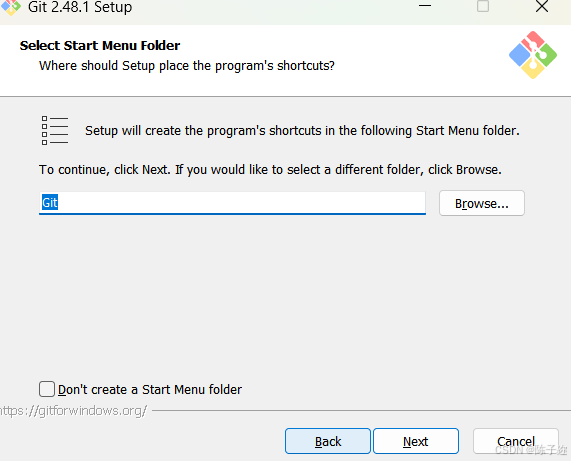571x461 pixels.
Task: Click the disabled maximize button
Action: pos(483,6)
